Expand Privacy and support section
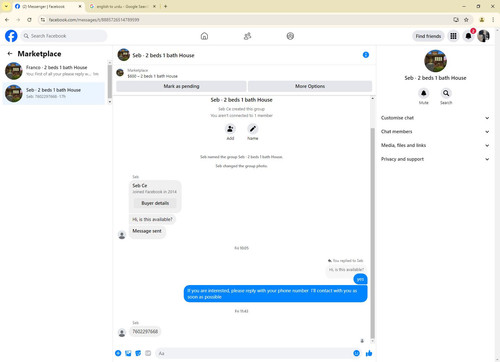 point(435,159)
